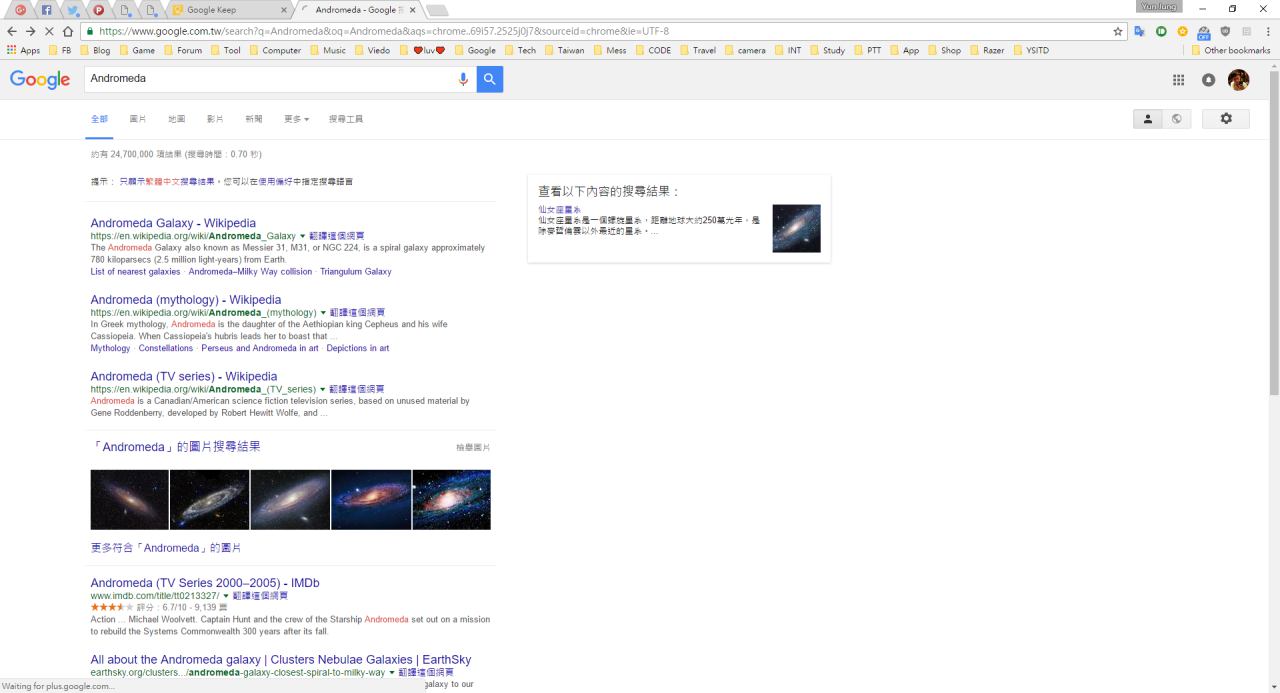The image size is (1280, 693).
Task: Bookmark this page with the star
Action: click(x=1118, y=31)
